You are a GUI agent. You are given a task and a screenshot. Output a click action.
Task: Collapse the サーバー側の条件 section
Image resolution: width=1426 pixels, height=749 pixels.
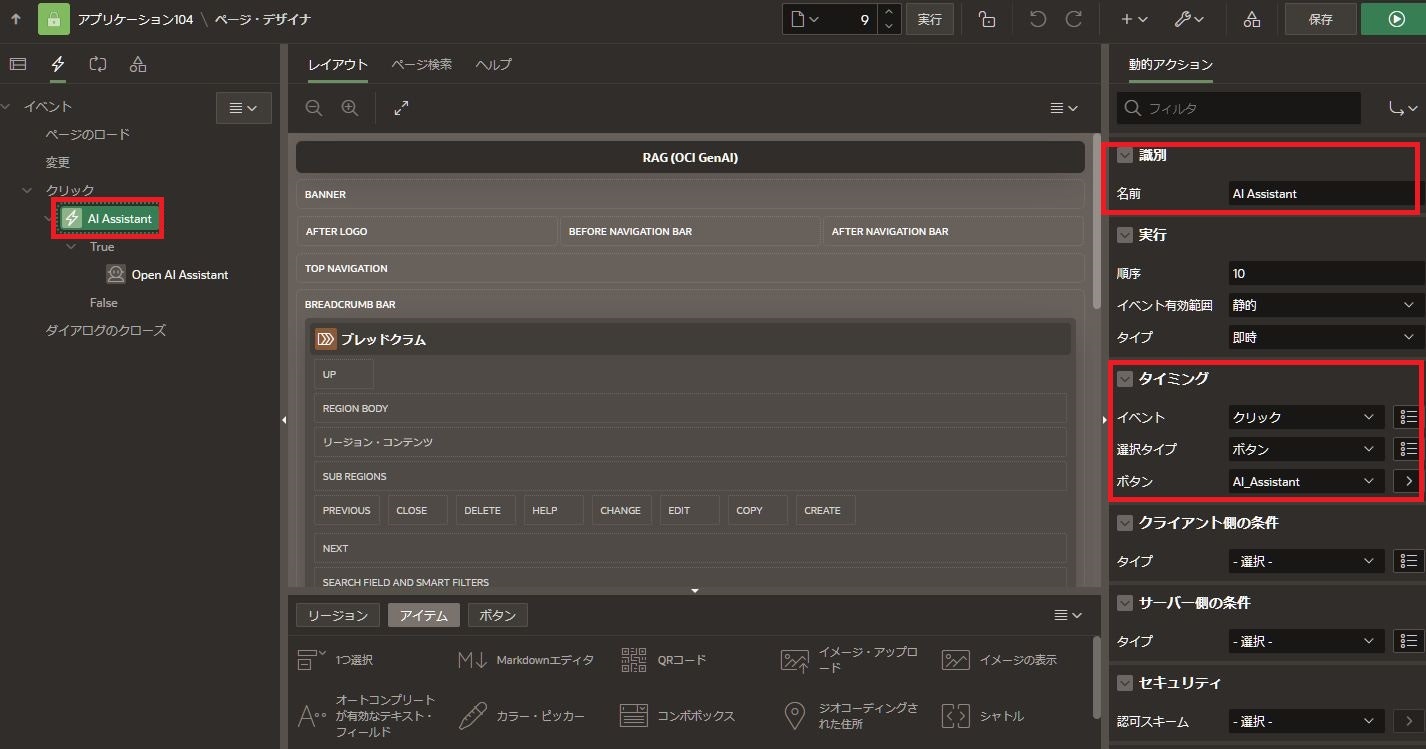(1125, 602)
